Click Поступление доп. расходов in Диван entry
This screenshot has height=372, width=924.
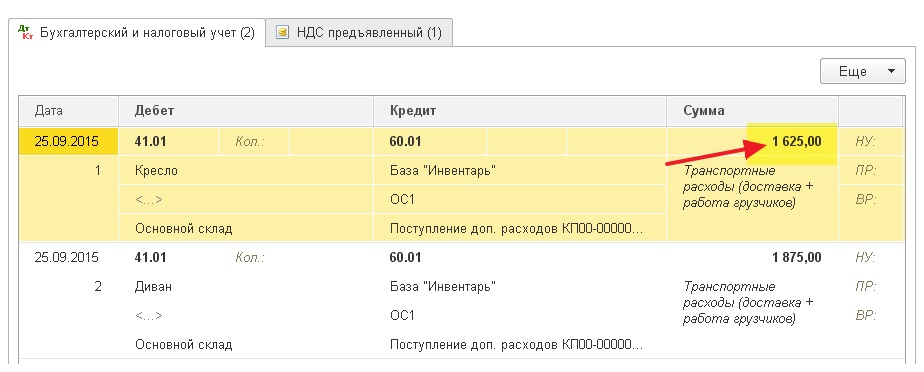pos(516,345)
